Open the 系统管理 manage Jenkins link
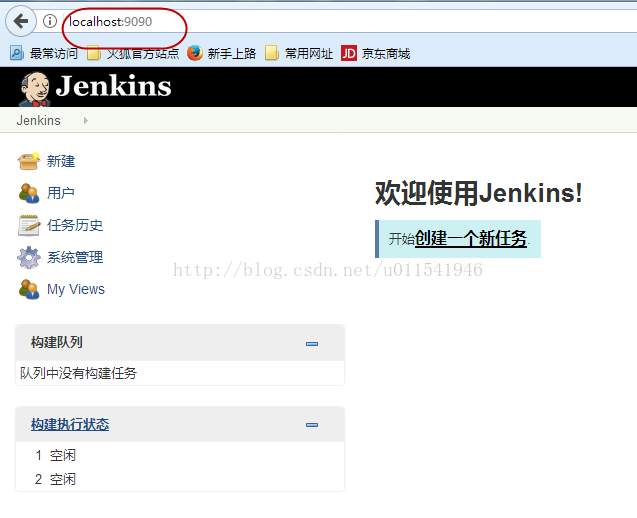This screenshot has height=518, width=637. click(75, 257)
